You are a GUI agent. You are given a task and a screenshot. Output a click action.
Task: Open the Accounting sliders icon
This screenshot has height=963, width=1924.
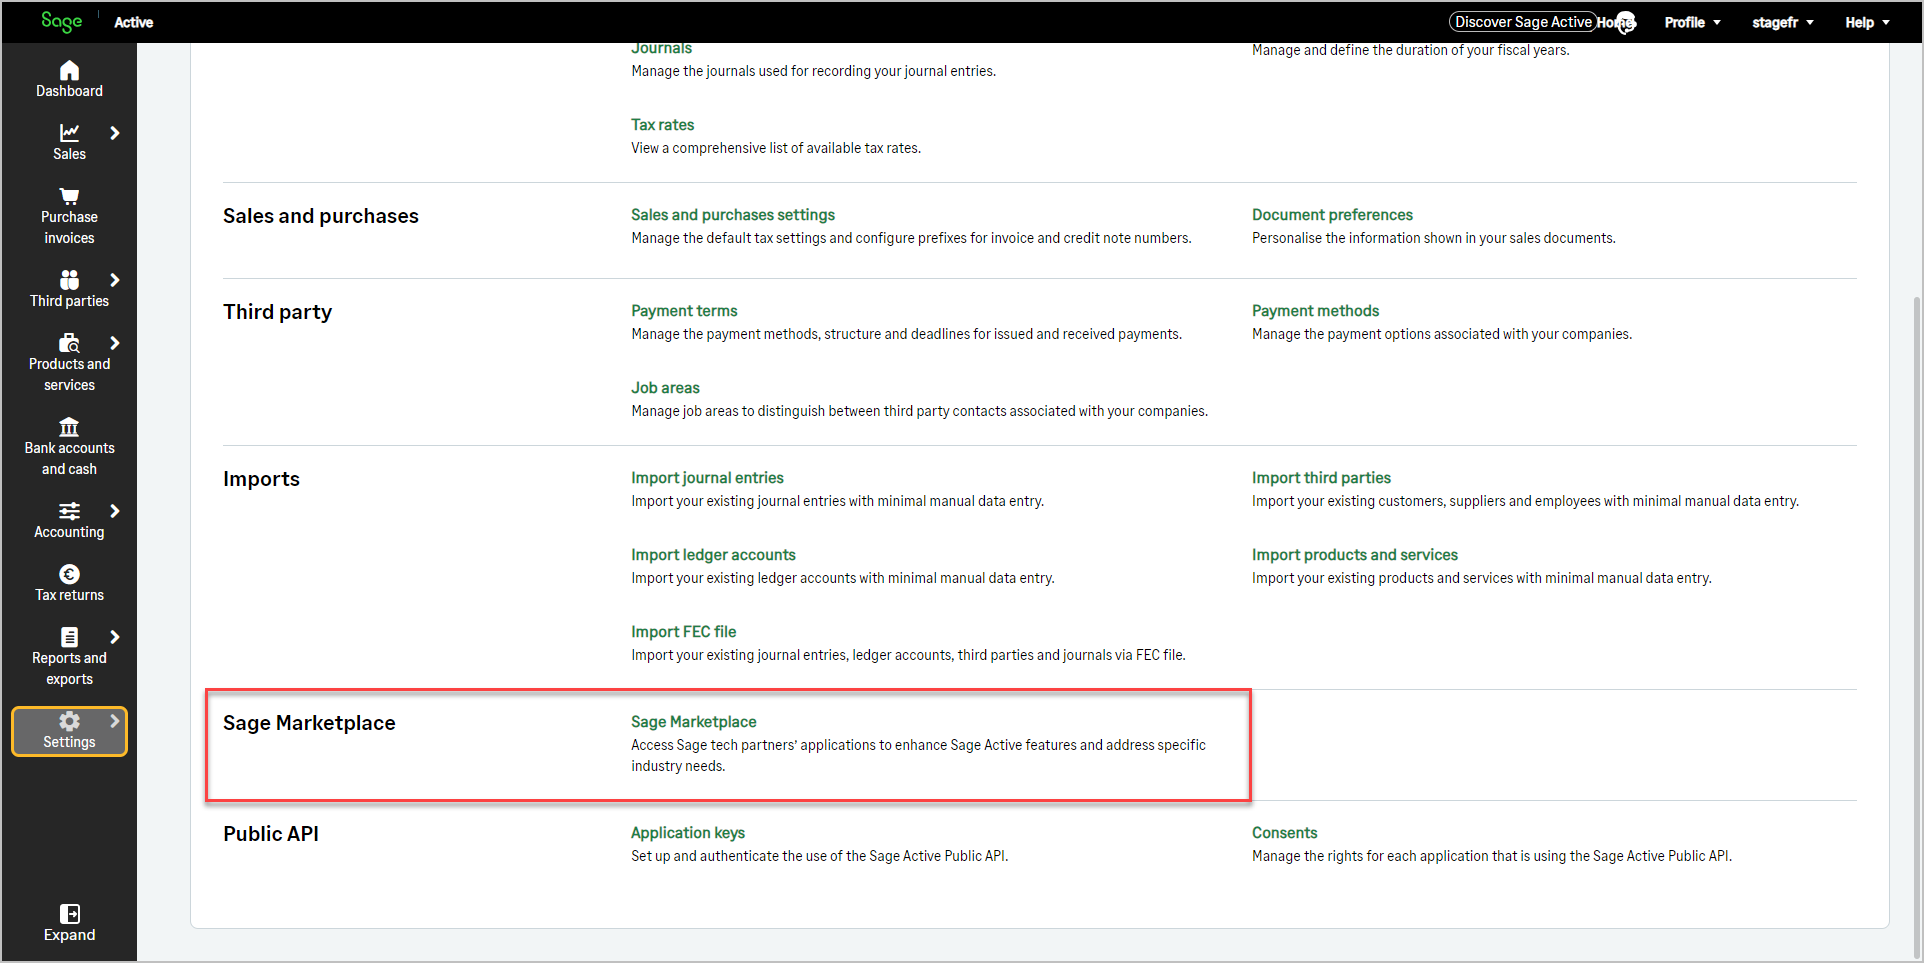(x=69, y=511)
